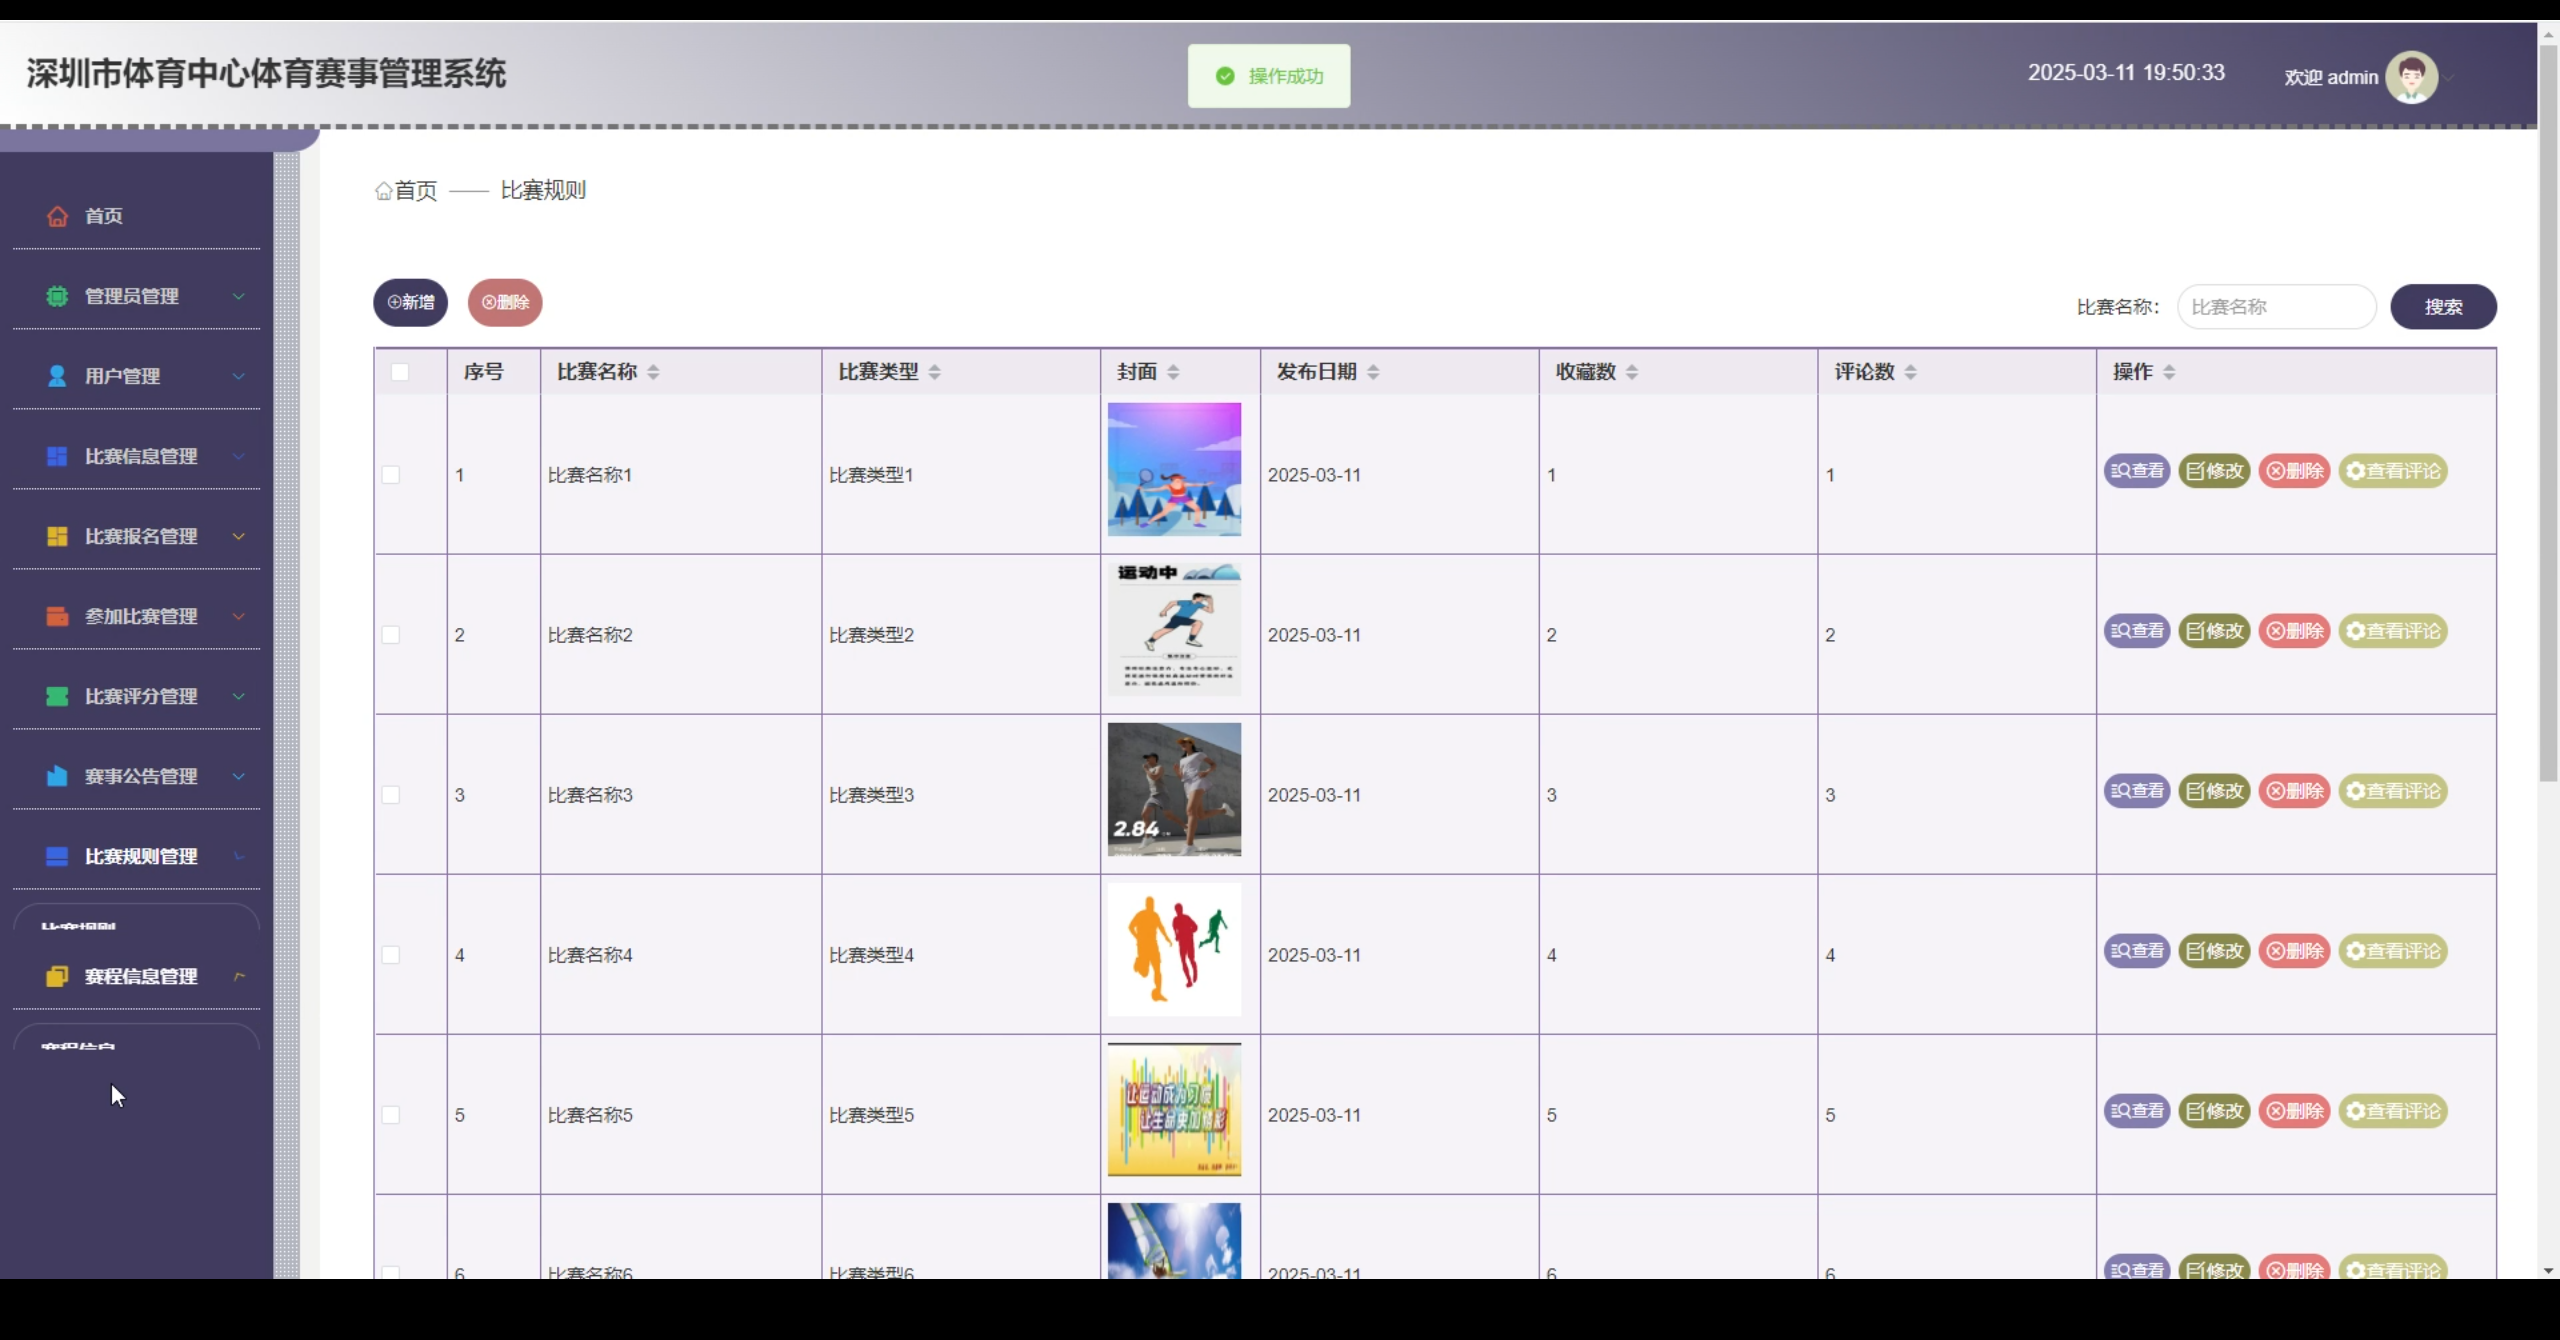This screenshot has height=1340, width=2560.
Task: Click the 比赛名称 search input field
Action: (x=2276, y=307)
